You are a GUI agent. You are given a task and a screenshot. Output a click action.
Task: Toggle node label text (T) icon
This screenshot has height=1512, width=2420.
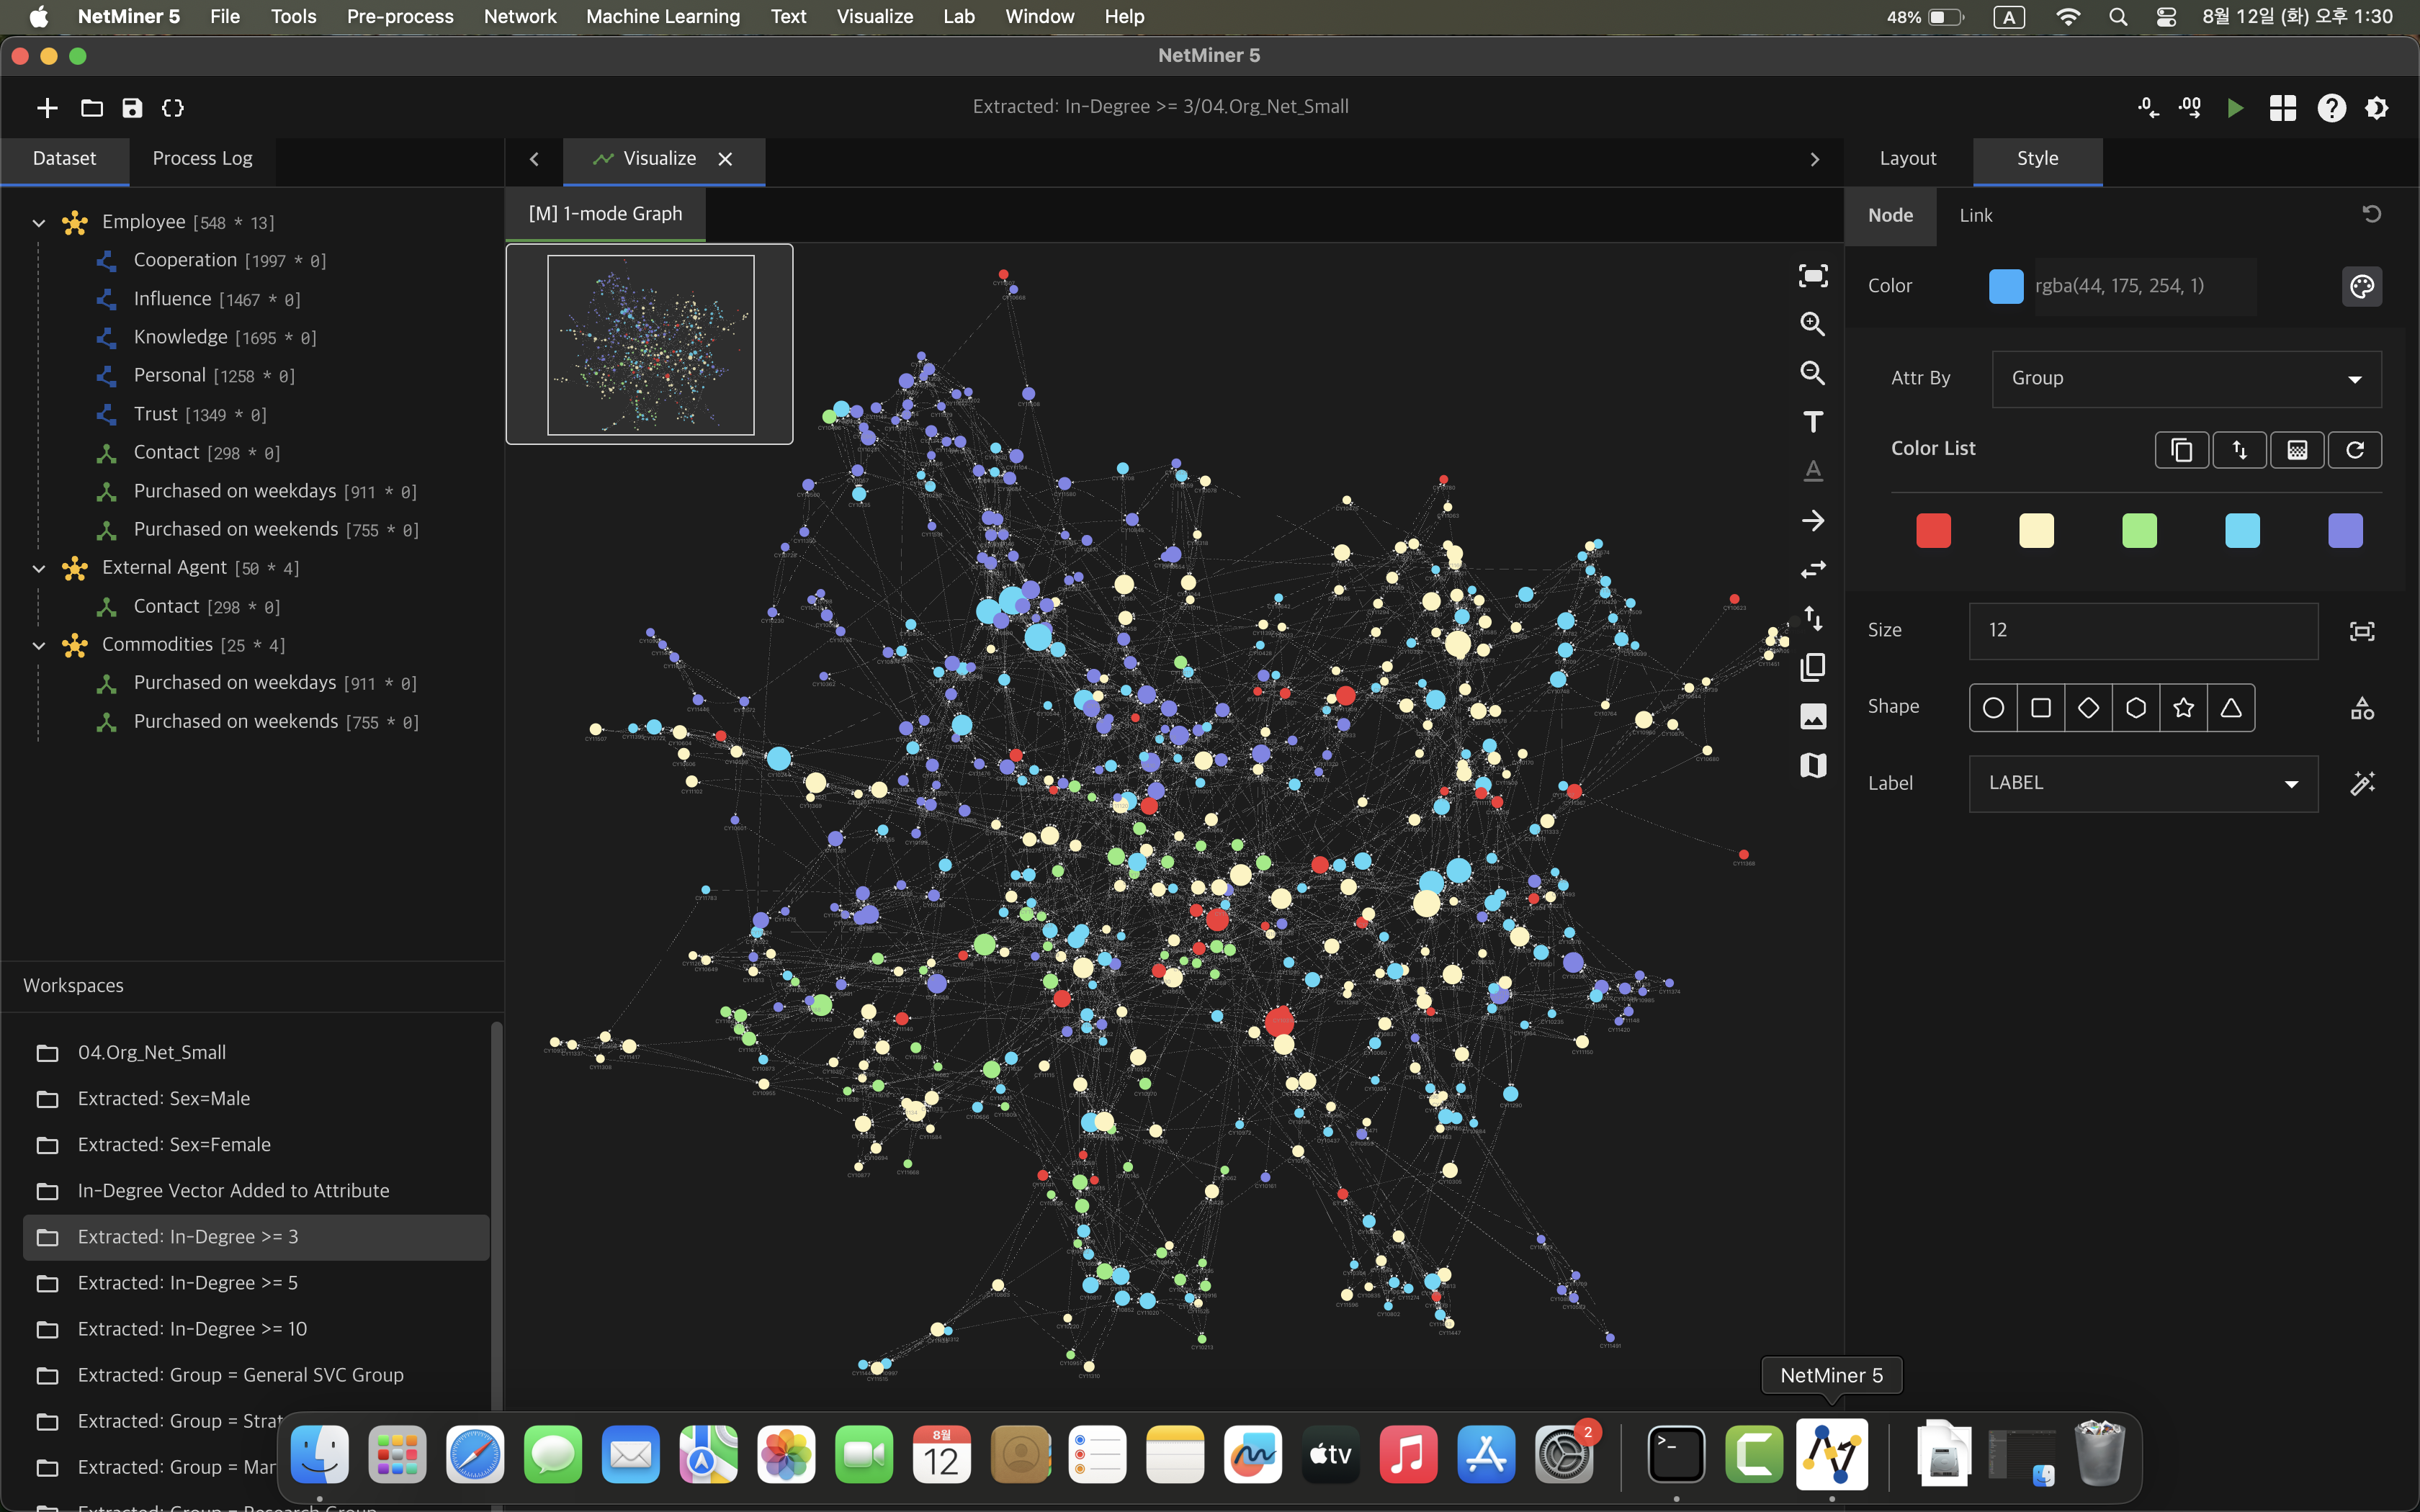1813,422
